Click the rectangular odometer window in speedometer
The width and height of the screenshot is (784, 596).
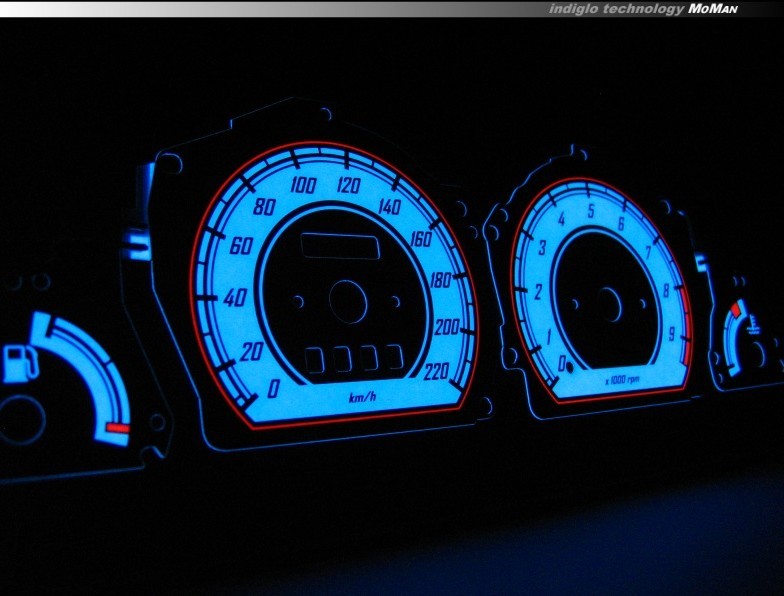point(339,246)
